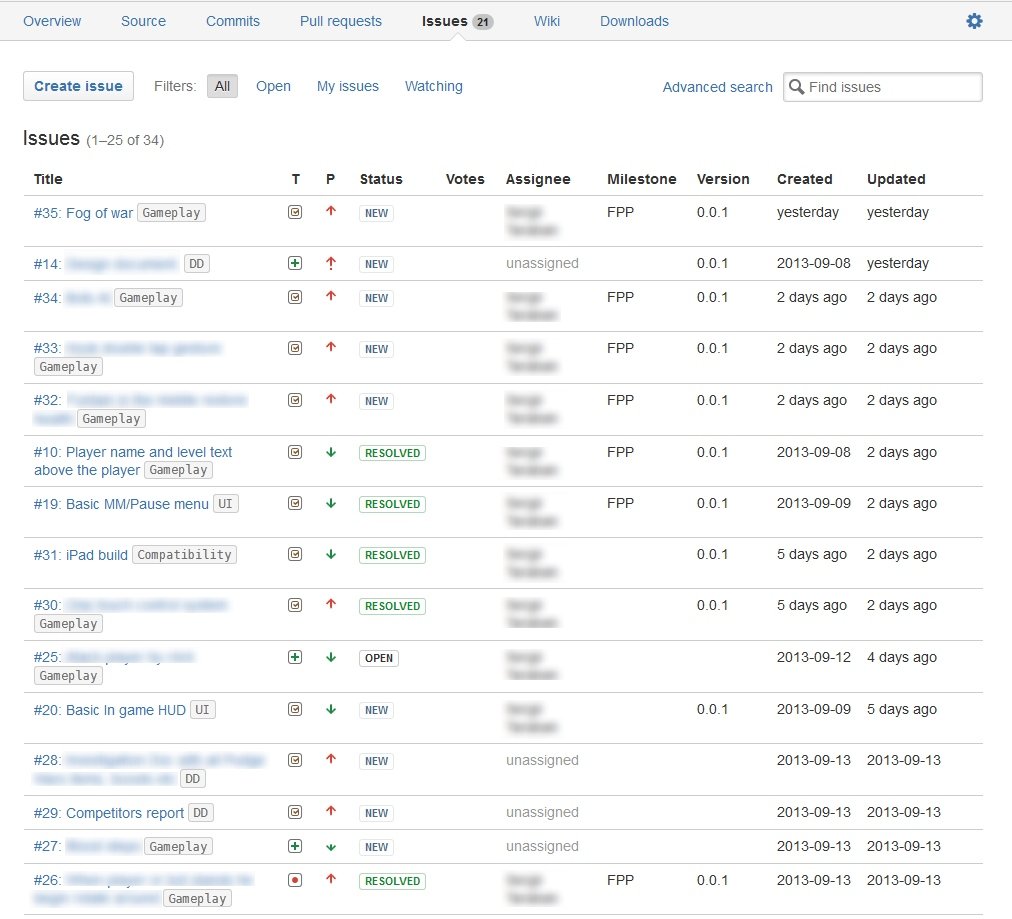Filter by Watching issues
Image resolution: width=1012 pixels, height=919 pixels.
tap(434, 86)
